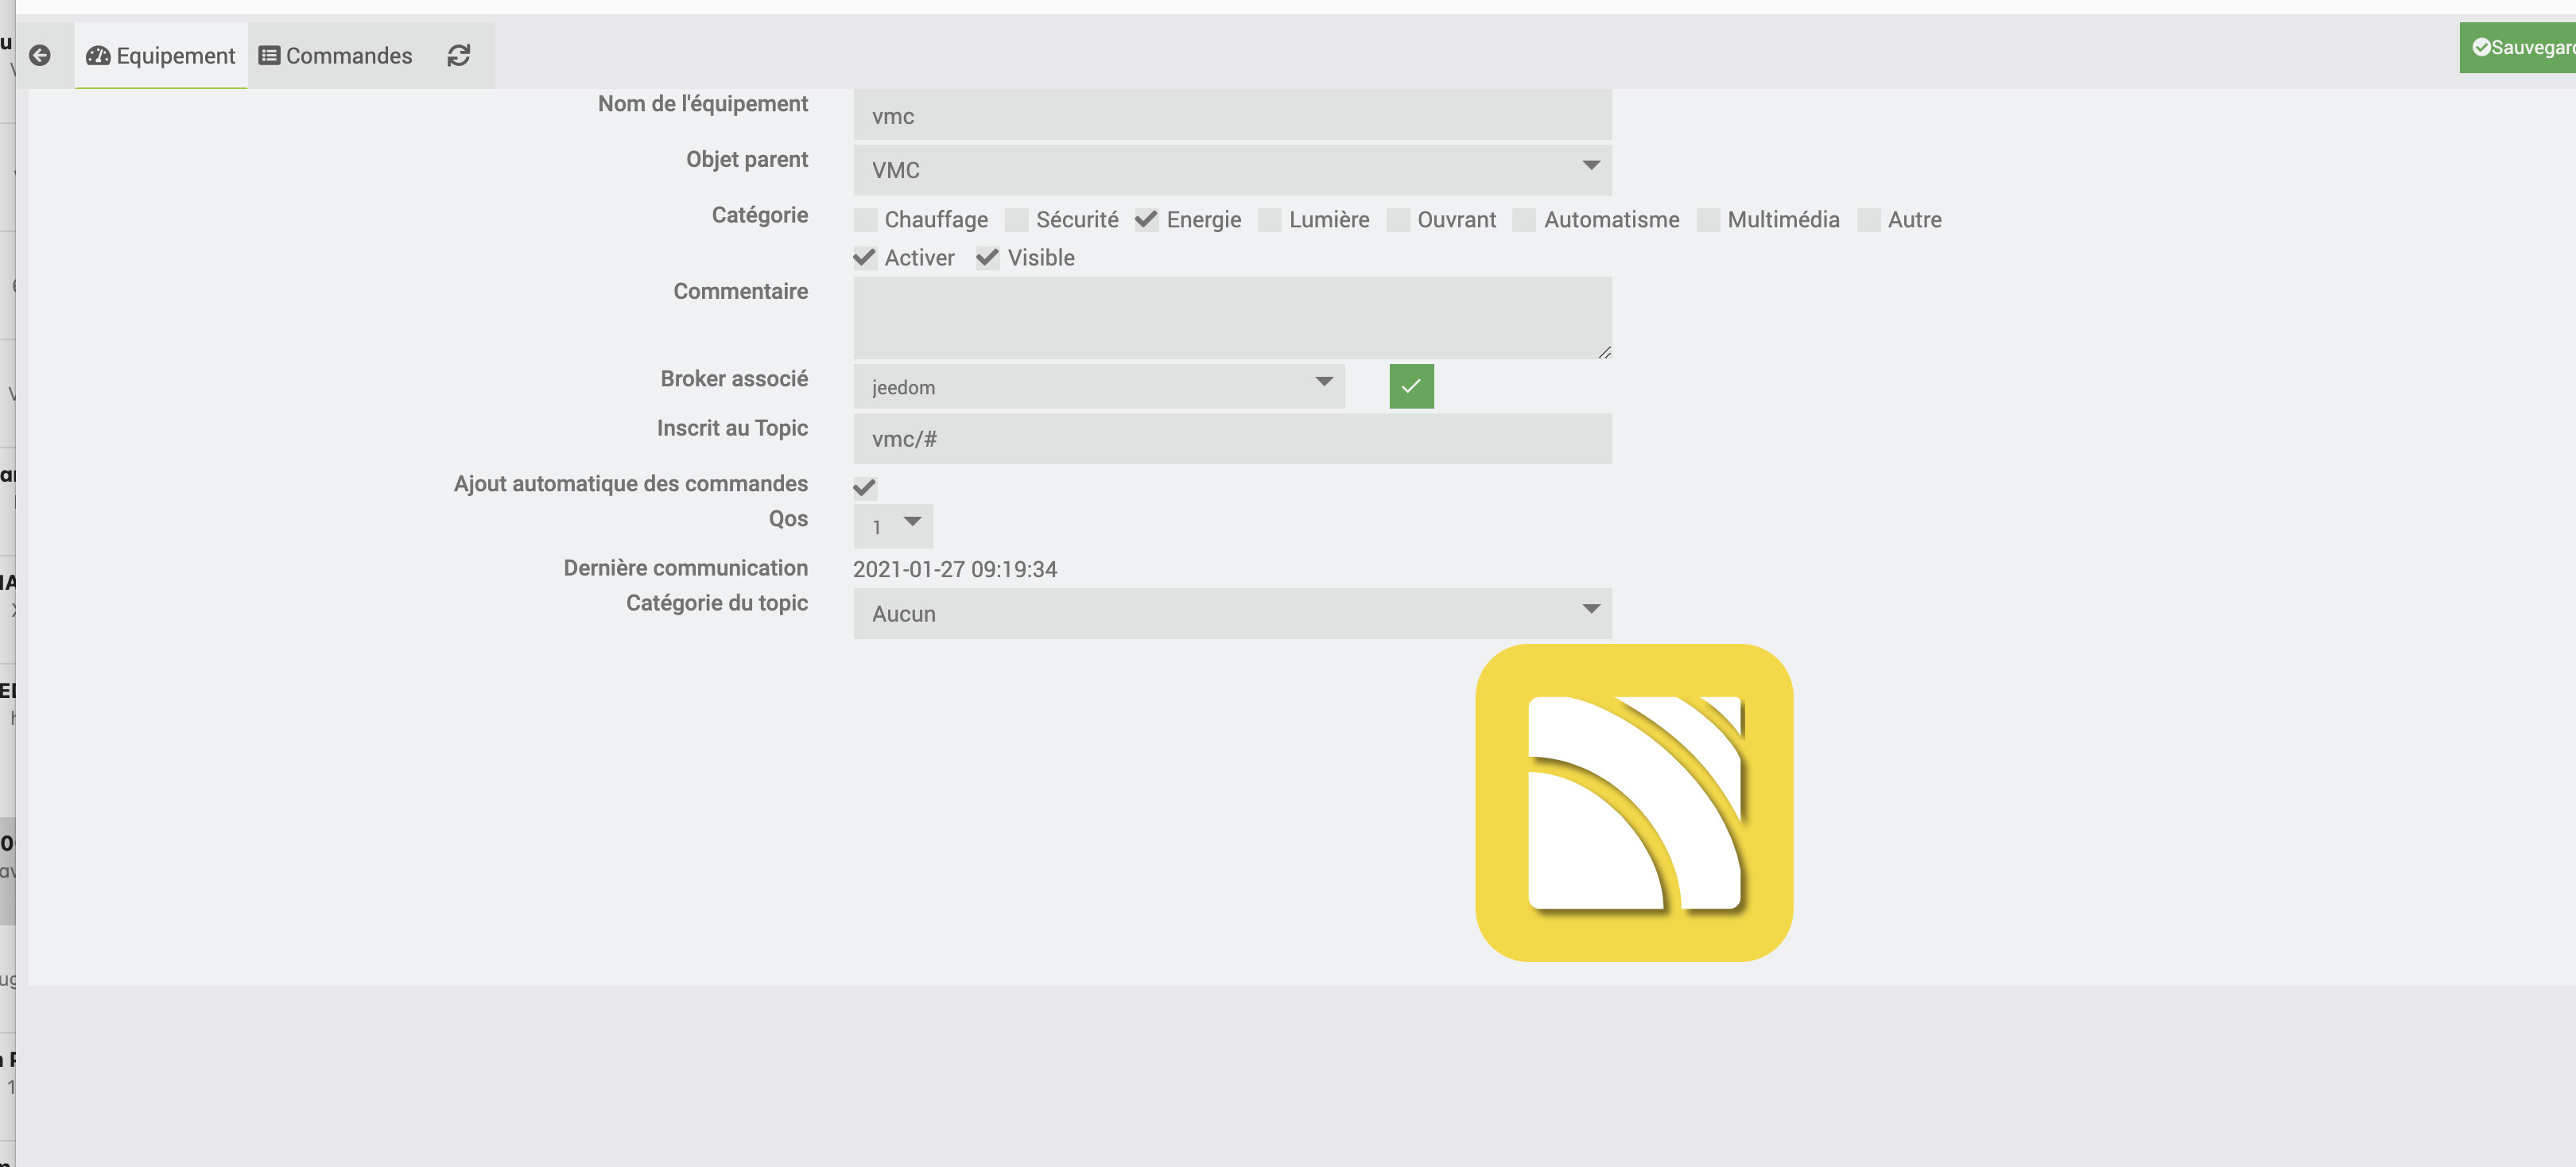Click the Nom de l'équipement field
The height and width of the screenshot is (1167, 2576).
point(1232,115)
